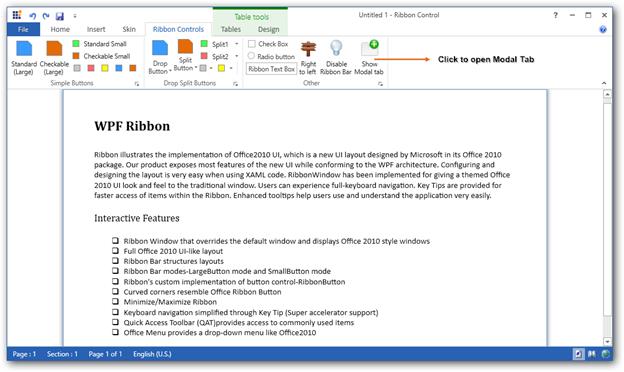The width and height of the screenshot is (624, 372).
Task: Expand the Split1 dropdown arrow
Action: [236, 44]
